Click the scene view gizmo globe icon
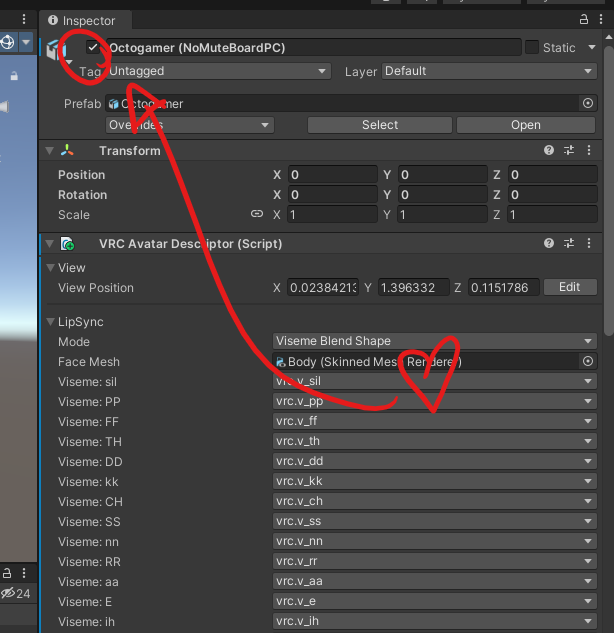 8,42
